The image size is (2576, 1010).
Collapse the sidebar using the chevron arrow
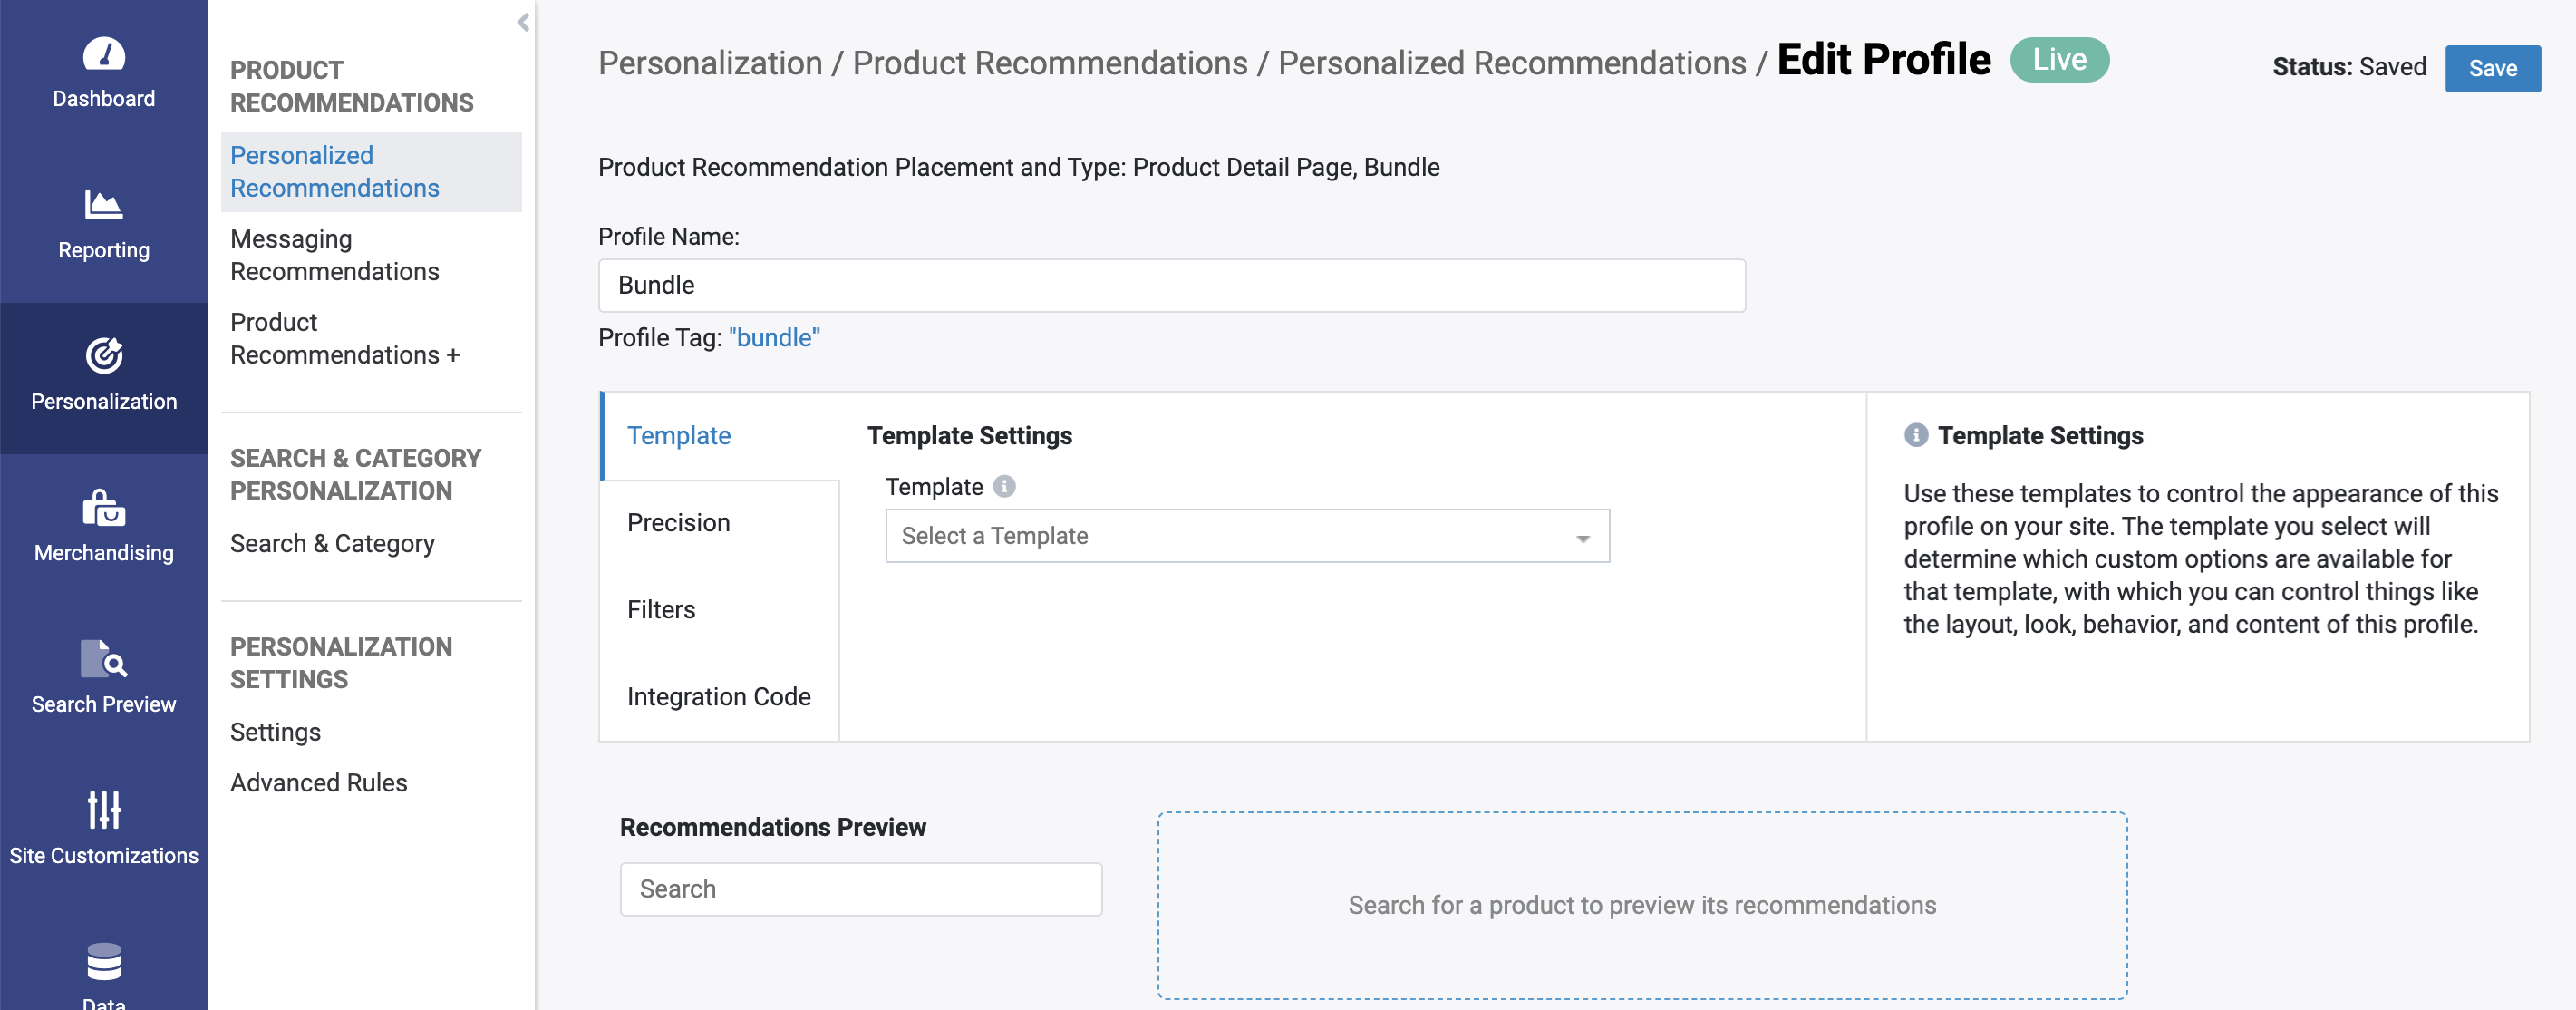tap(523, 22)
